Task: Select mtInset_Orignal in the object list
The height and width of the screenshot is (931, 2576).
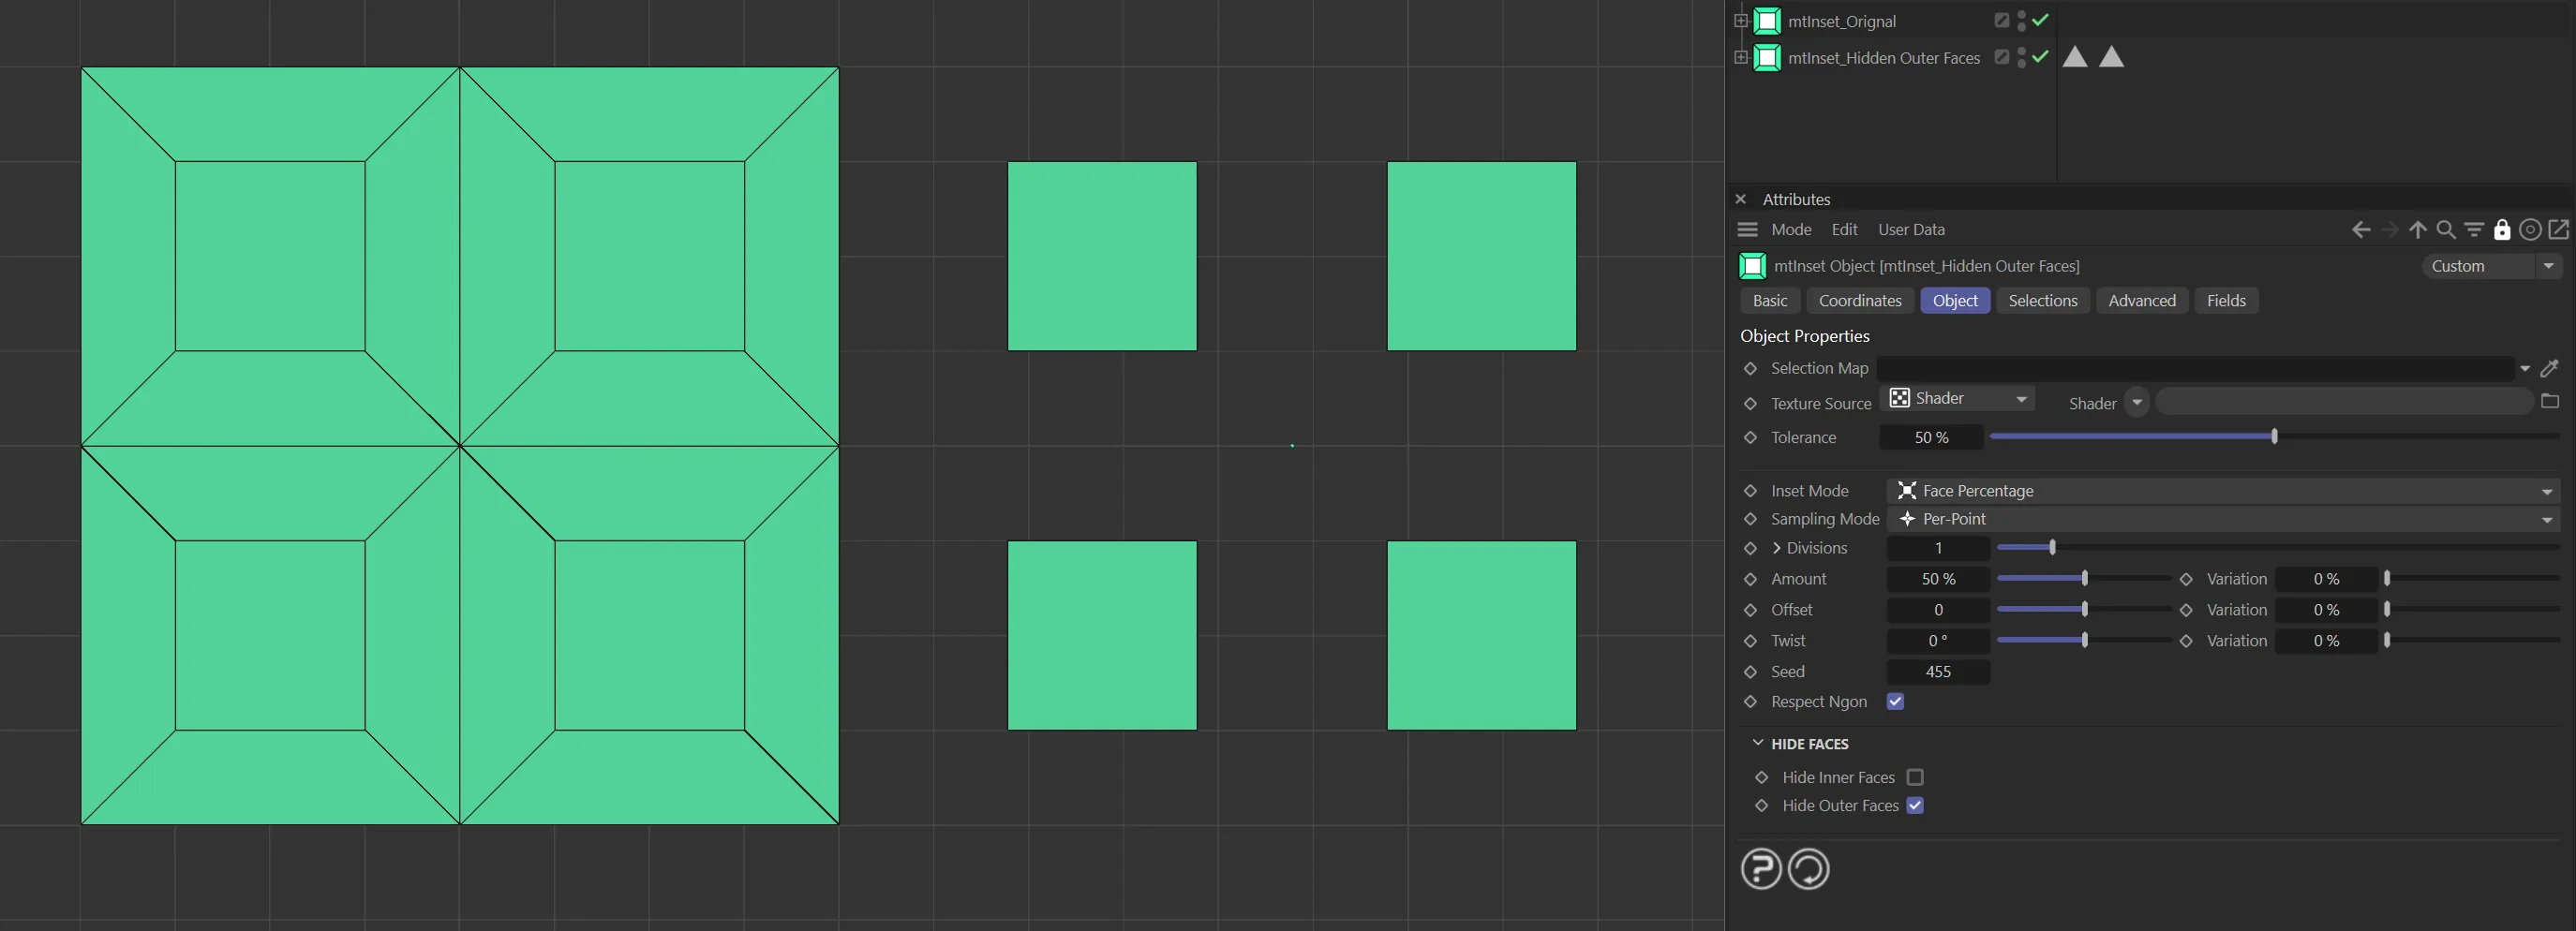Action: pyautogui.click(x=1841, y=21)
